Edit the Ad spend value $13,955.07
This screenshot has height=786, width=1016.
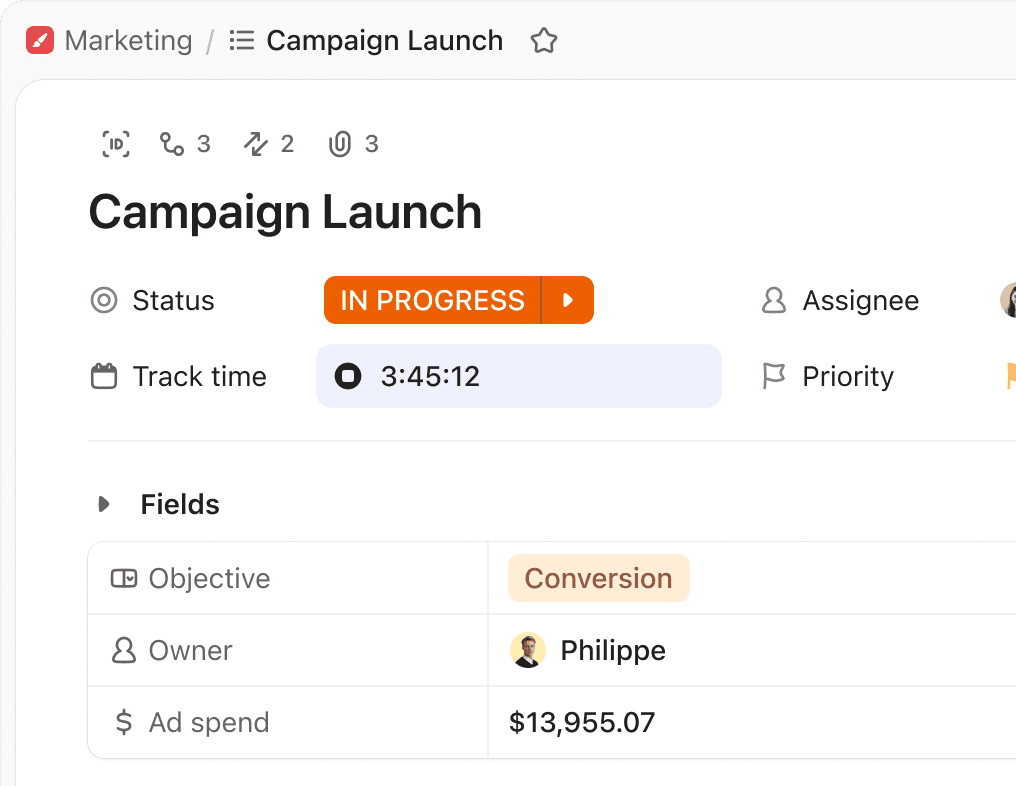point(582,722)
